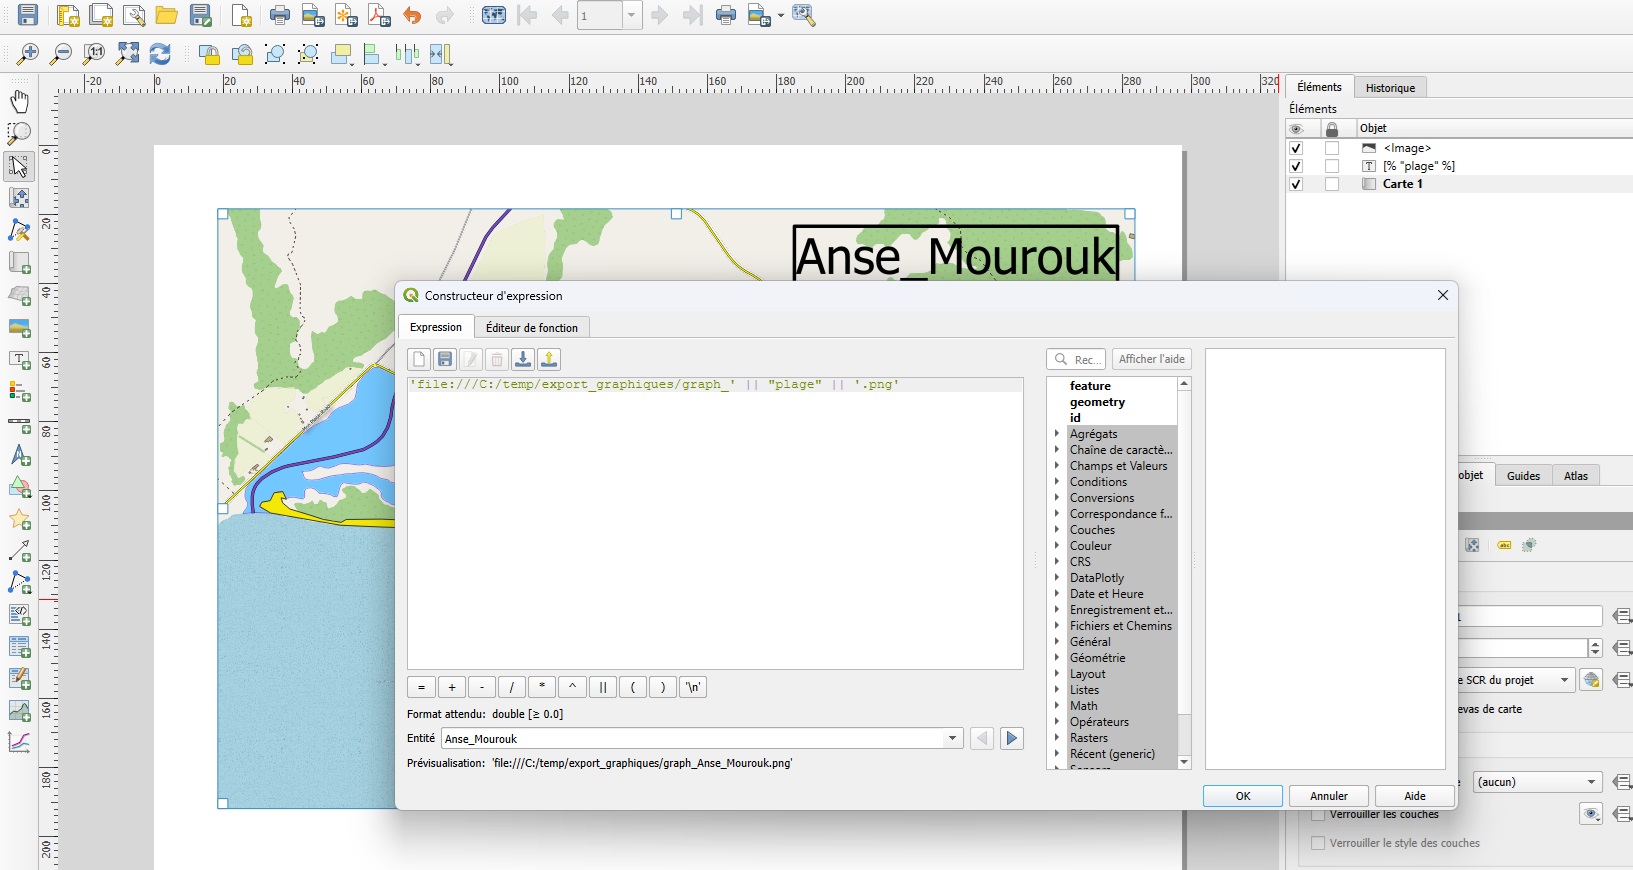This screenshot has height=870, width=1633.
Task: Confirm expression with OK button
Action: (x=1243, y=796)
